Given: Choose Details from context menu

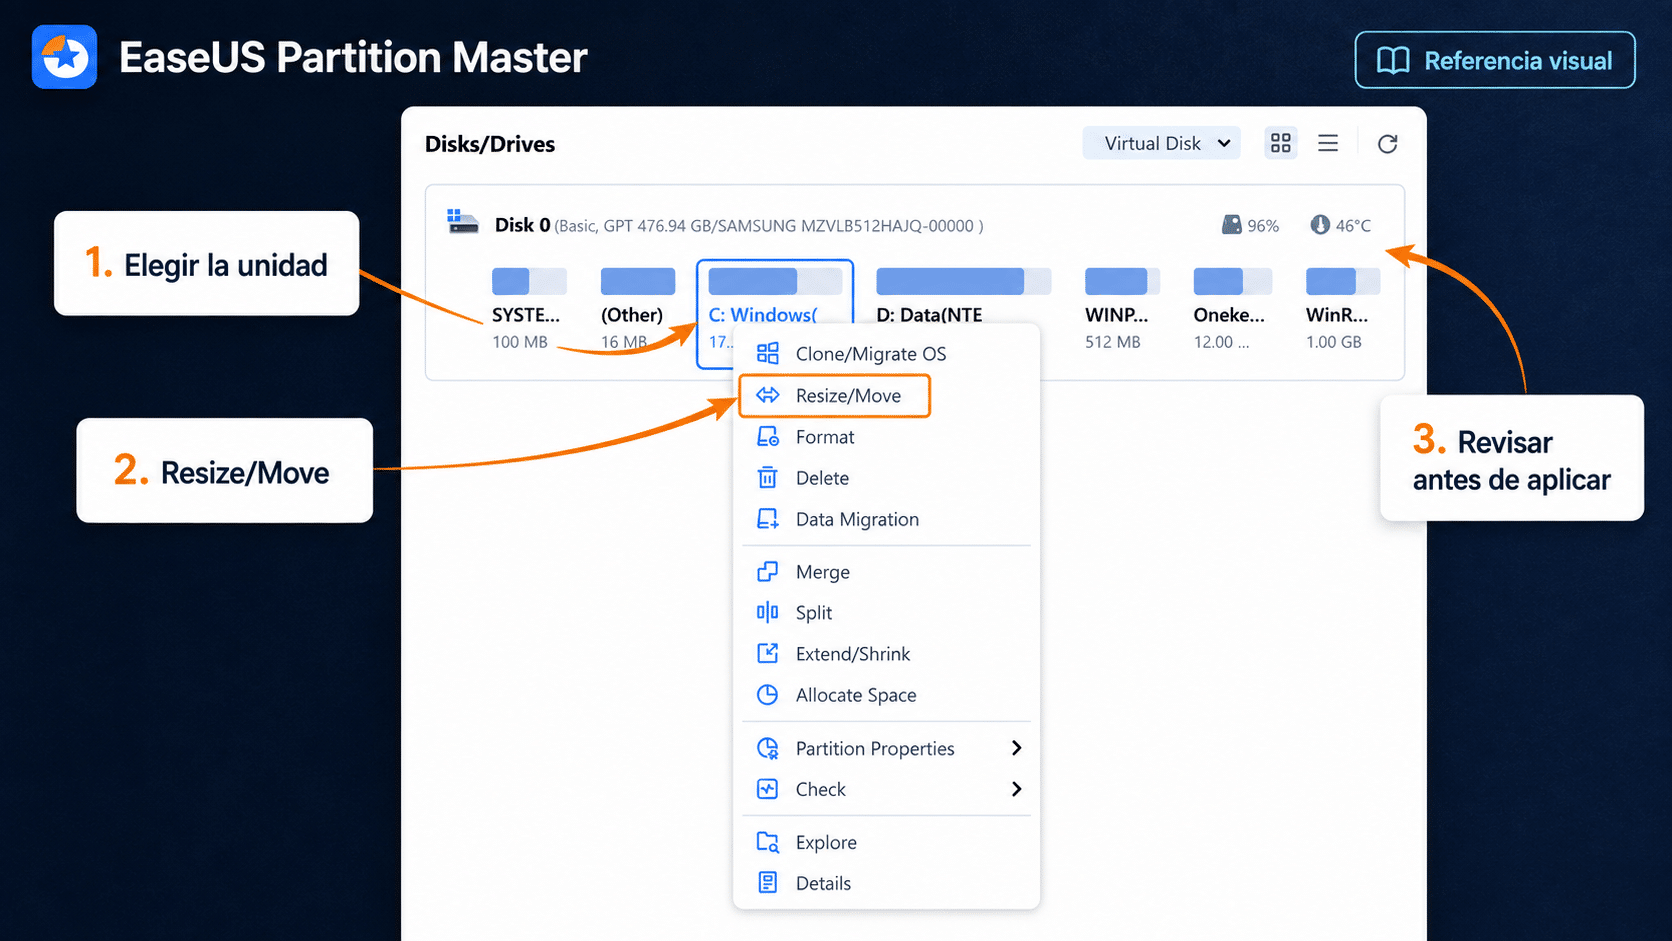Looking at the screenshot, I should 886,884.
